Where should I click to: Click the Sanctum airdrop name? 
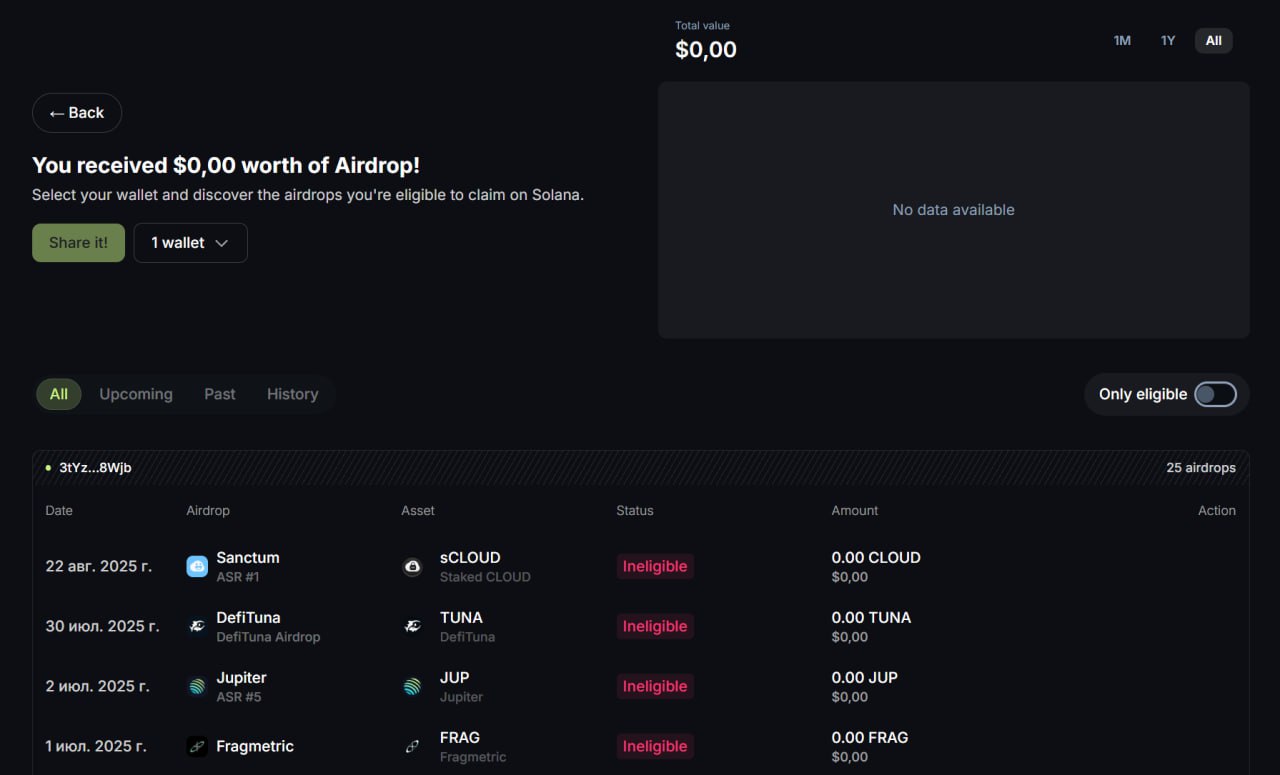(x=248, y=558)
